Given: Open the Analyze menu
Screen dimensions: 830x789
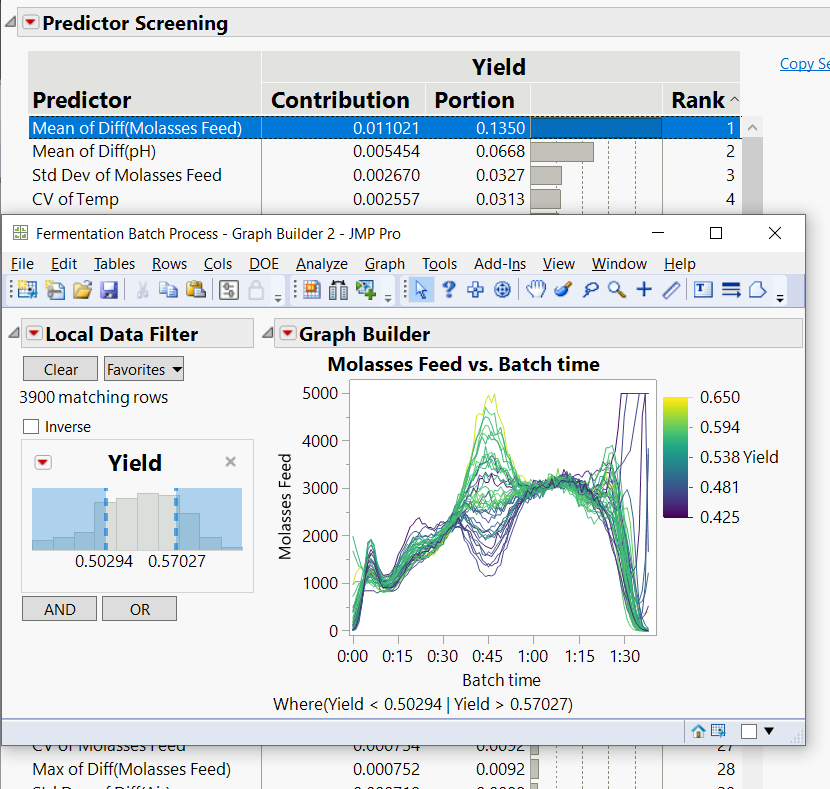Looking at the screenshot, I should pos(321,264).
